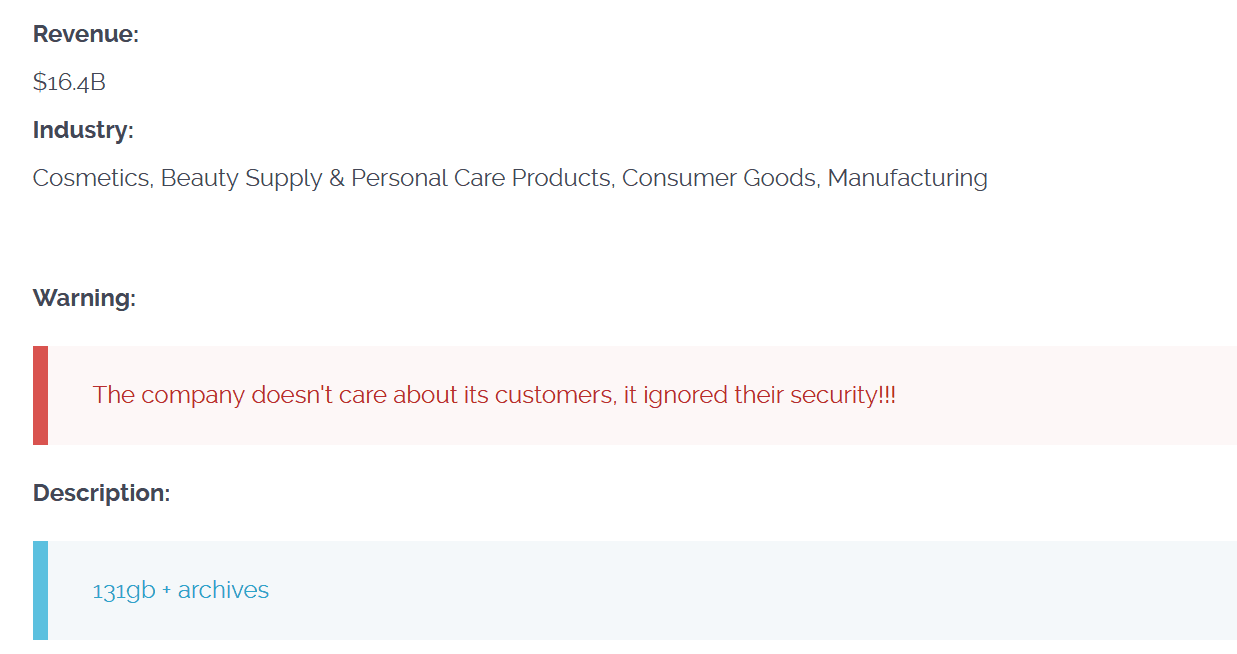Click the Warning heading label
Viewport: 1237px width, 654px height.
pos(84,298)
